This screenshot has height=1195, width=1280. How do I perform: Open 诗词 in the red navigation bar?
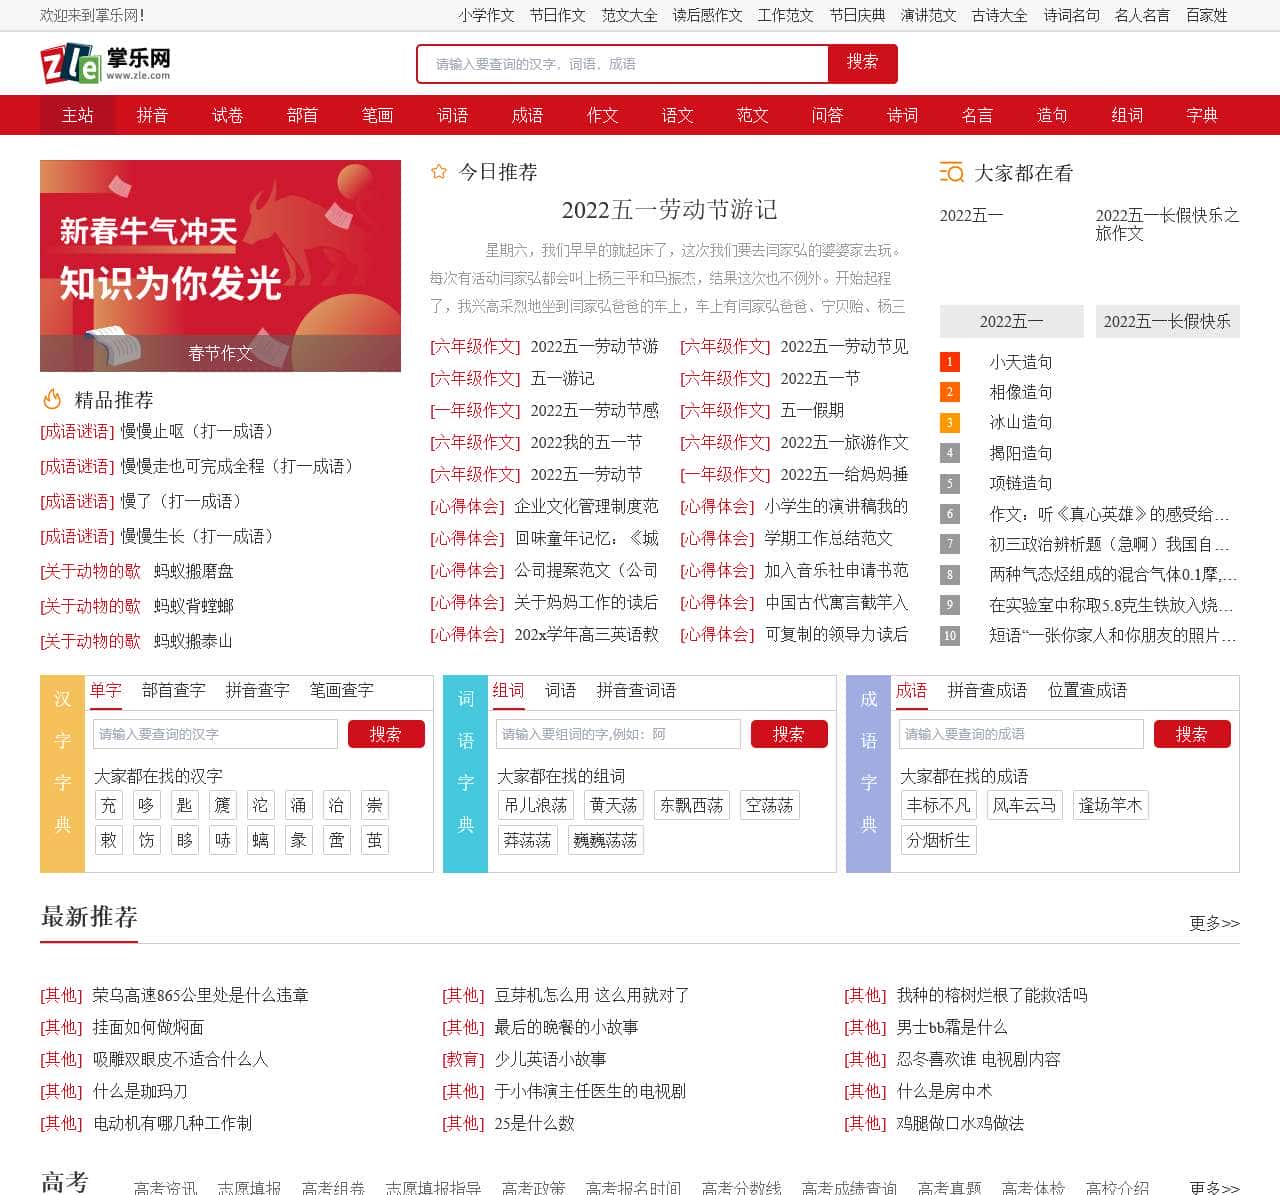pos(902,115)
